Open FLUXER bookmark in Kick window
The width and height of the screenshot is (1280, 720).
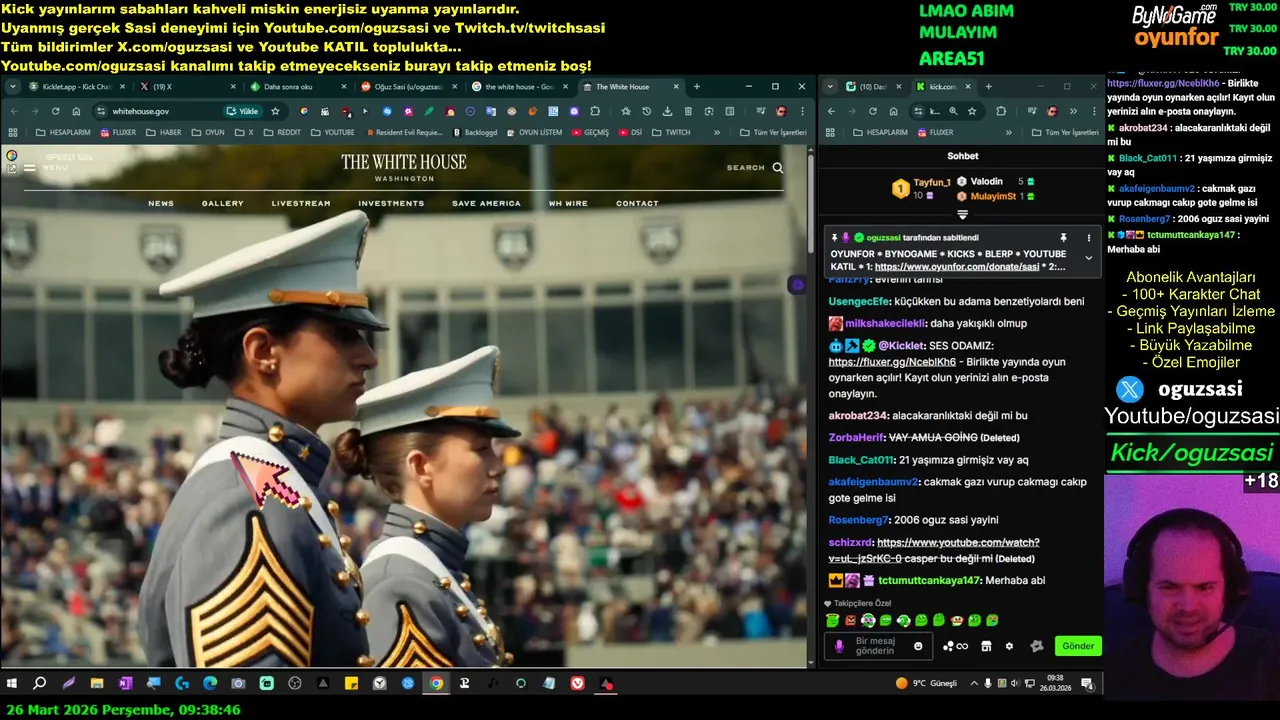(935, 132)
